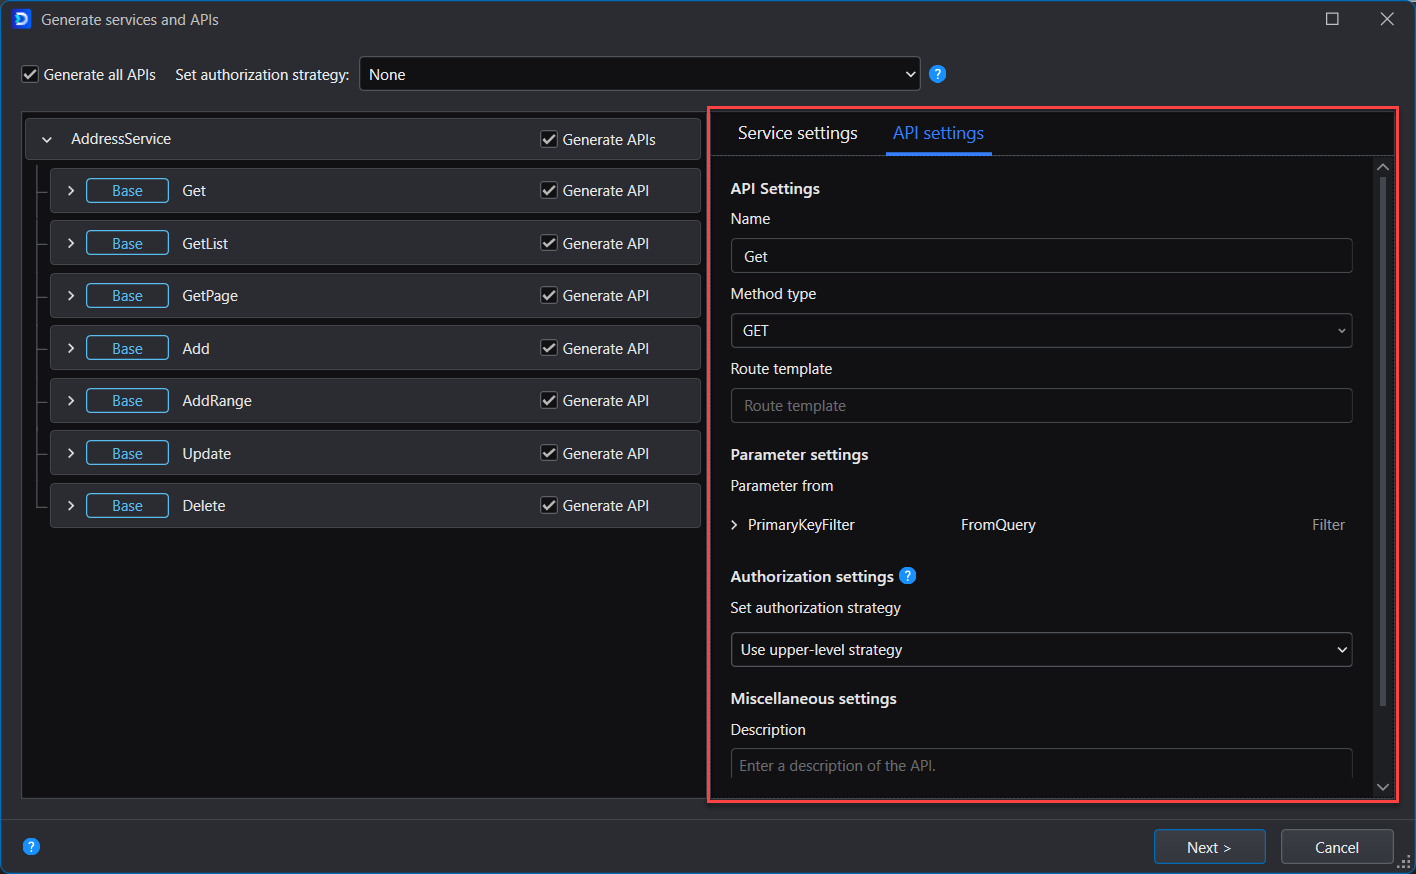
Task: Click the Base tag on Delete row
Action: click(x=127, y=505)
